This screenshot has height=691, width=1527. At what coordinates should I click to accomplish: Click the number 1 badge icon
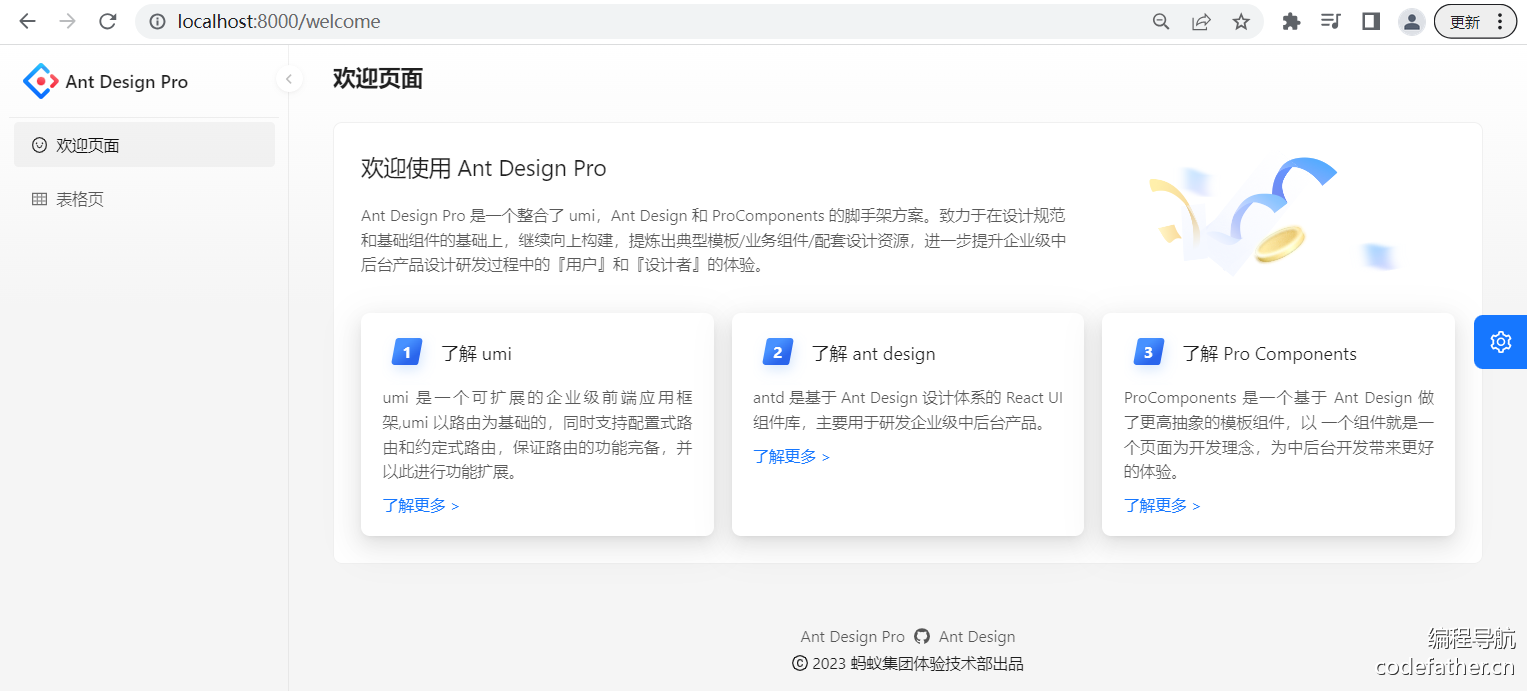point(406,352)
